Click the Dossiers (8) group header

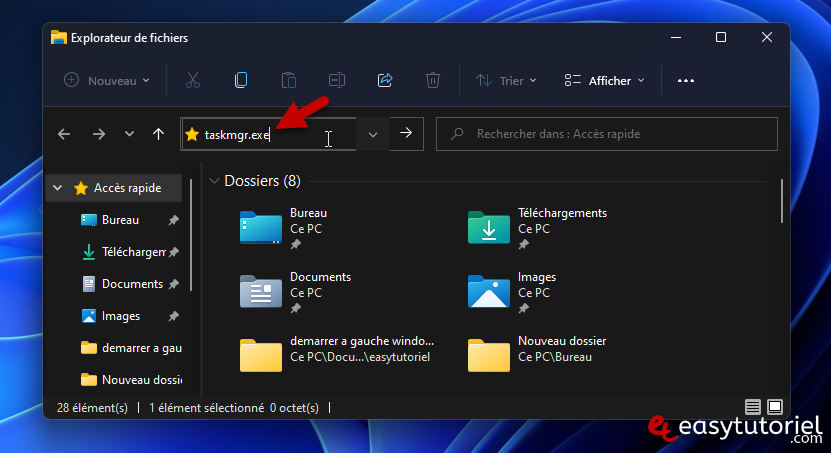262,181
